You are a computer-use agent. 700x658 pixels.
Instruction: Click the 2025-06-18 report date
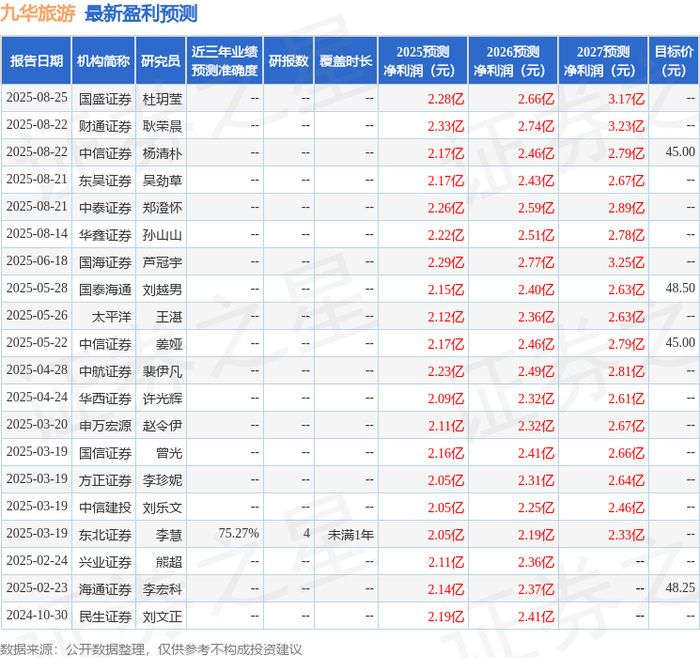click(37, 260)
